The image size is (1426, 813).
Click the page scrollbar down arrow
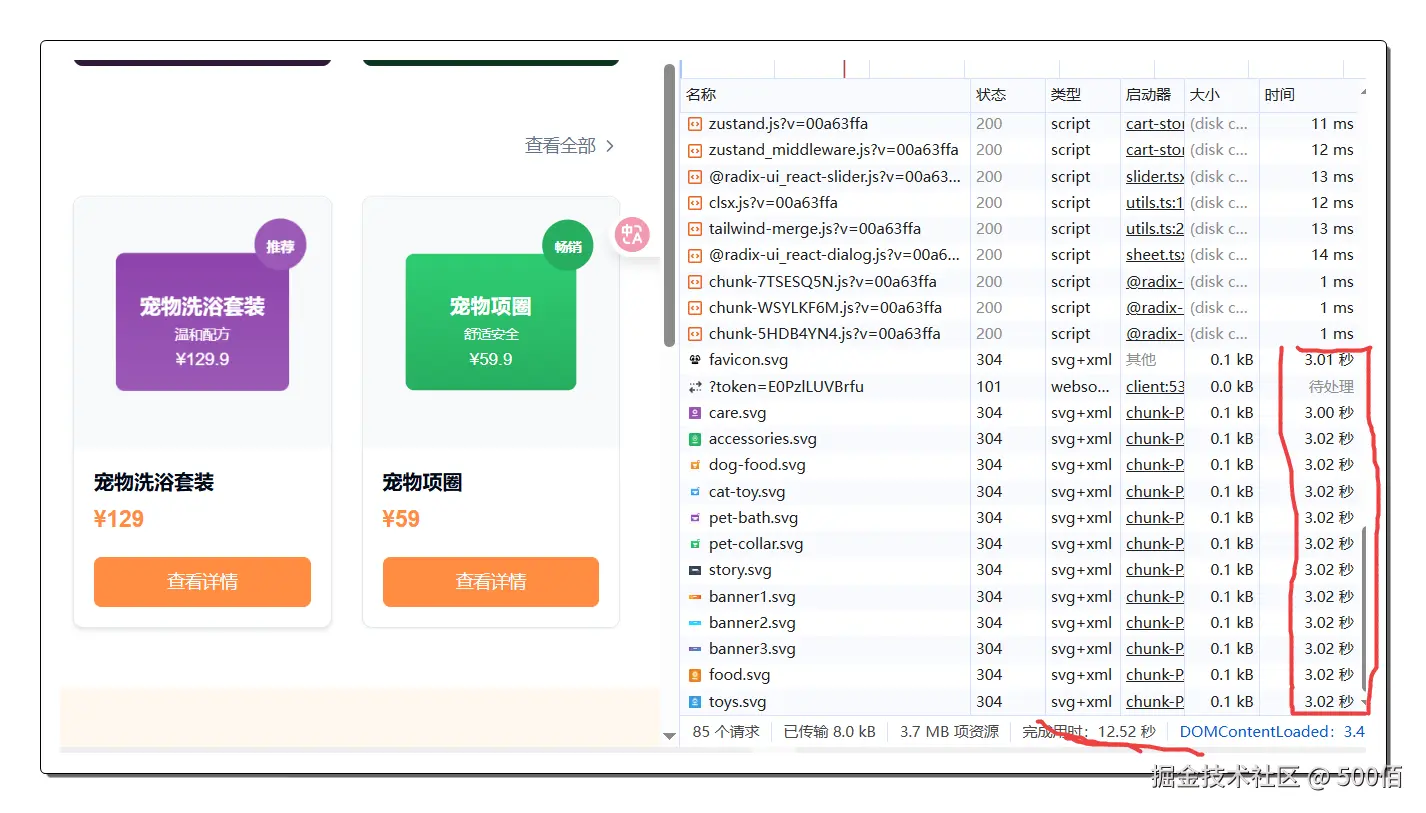[669, 737]
